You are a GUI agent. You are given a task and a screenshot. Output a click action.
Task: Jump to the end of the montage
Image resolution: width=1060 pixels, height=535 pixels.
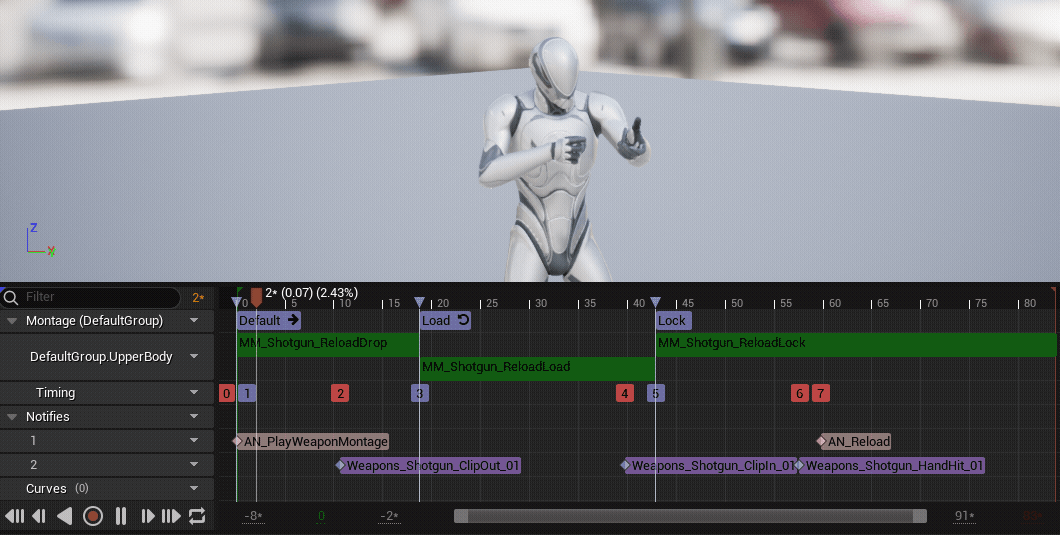[x=171, y=516]
